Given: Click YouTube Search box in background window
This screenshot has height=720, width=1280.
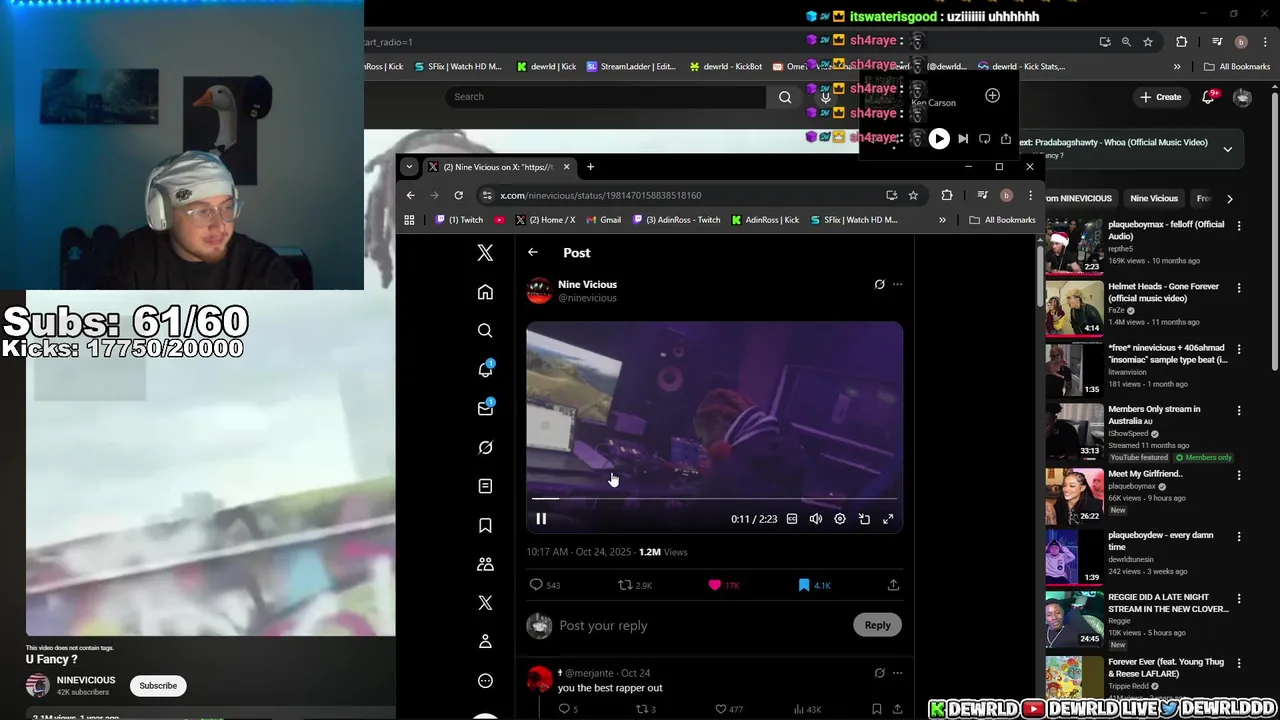Looking at the screenshot, I should click(606, 97).
